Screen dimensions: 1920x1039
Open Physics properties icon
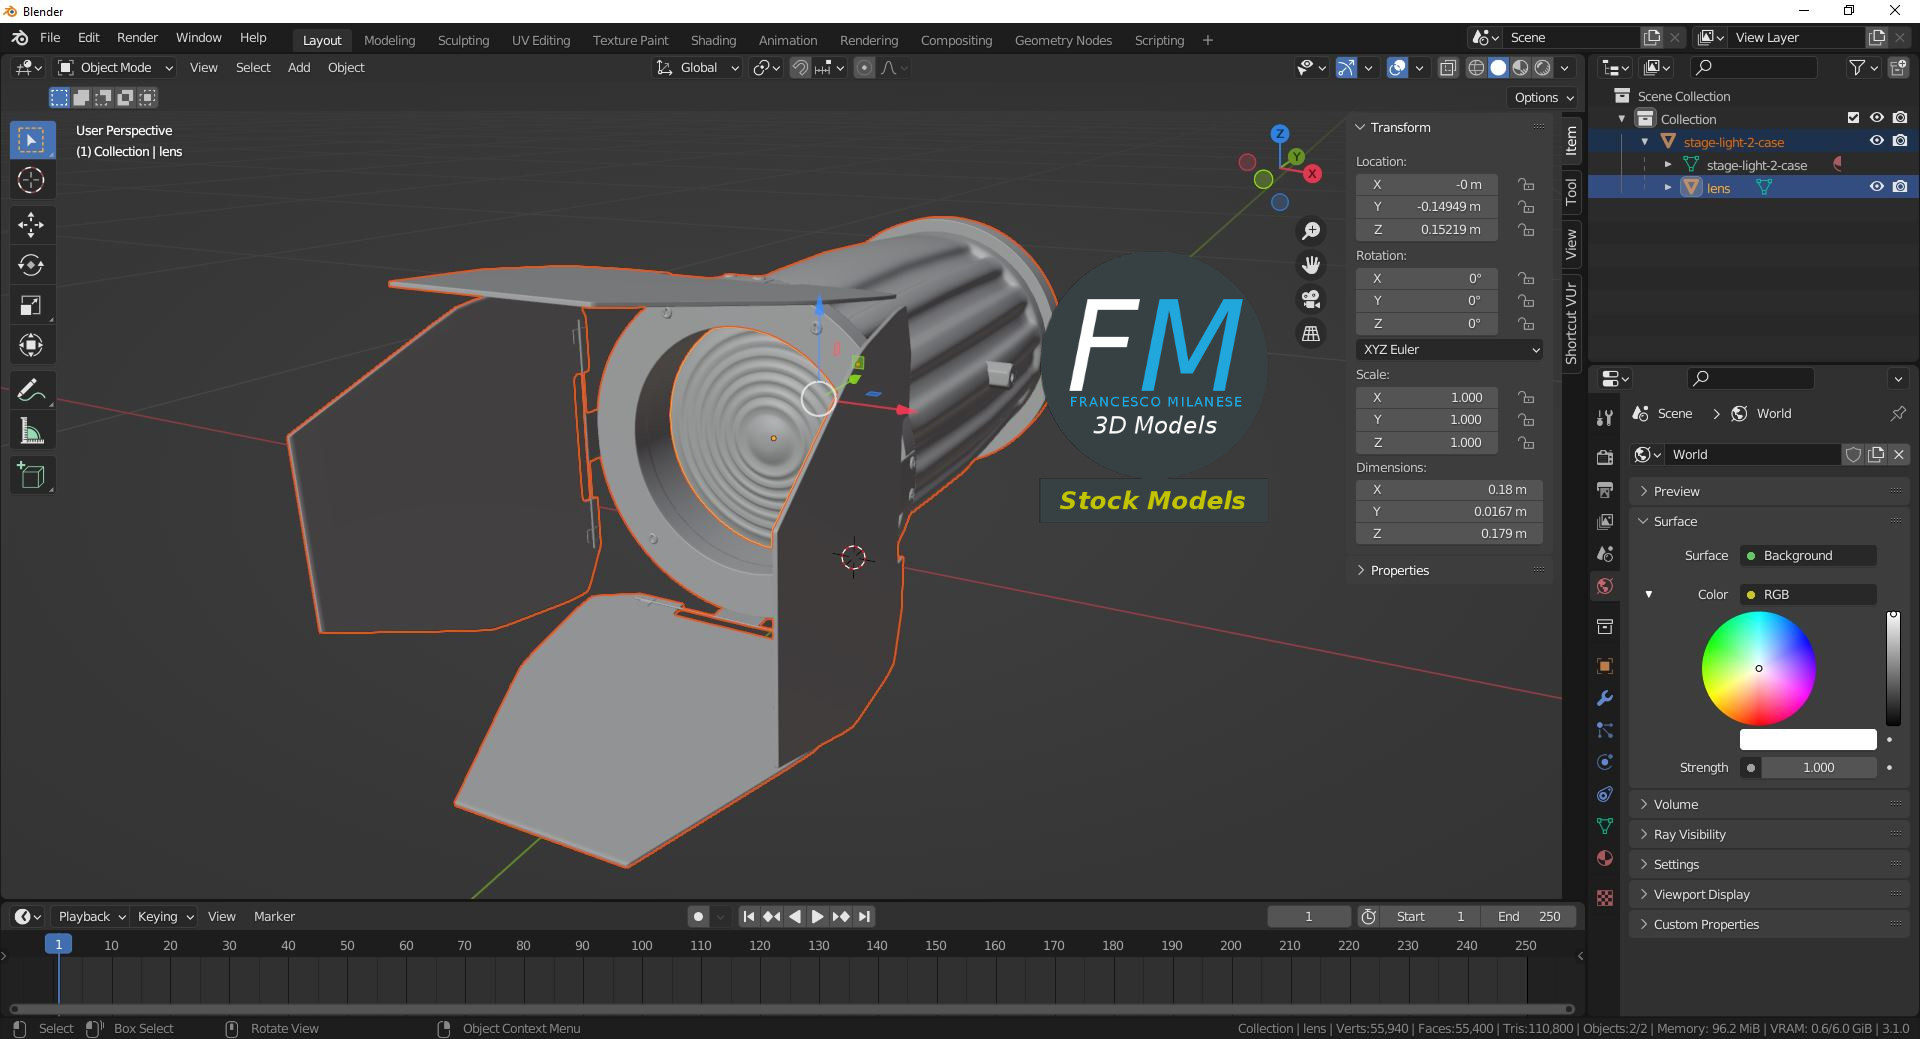coord(1605,762)
